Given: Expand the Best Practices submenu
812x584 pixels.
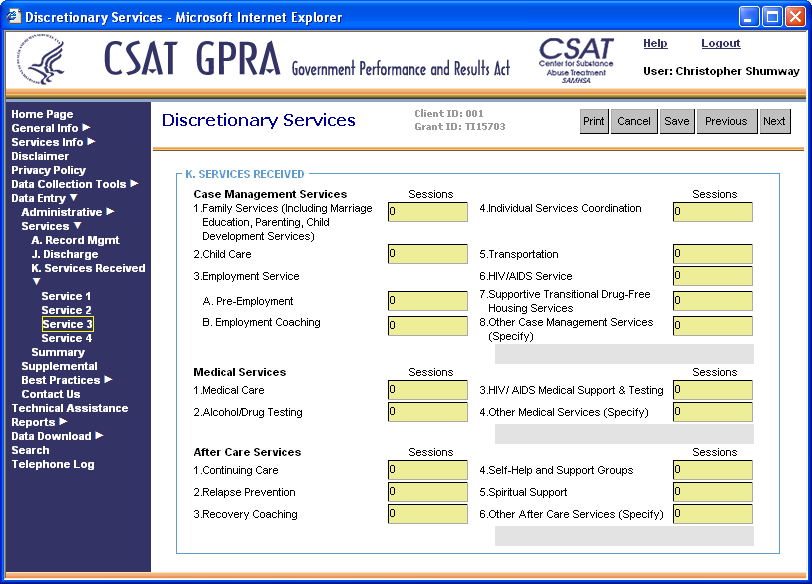Looking at the screenshot, I should (108, 380).
